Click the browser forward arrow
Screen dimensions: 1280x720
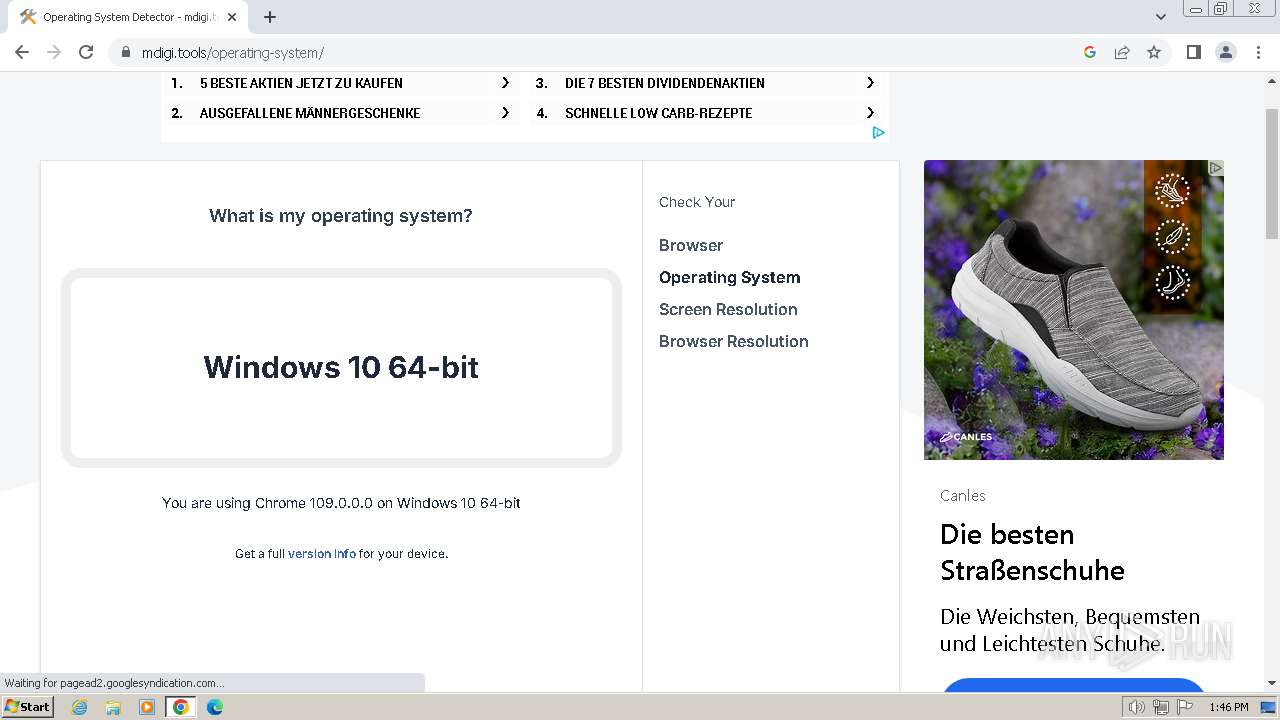click(x=54, y=52)
